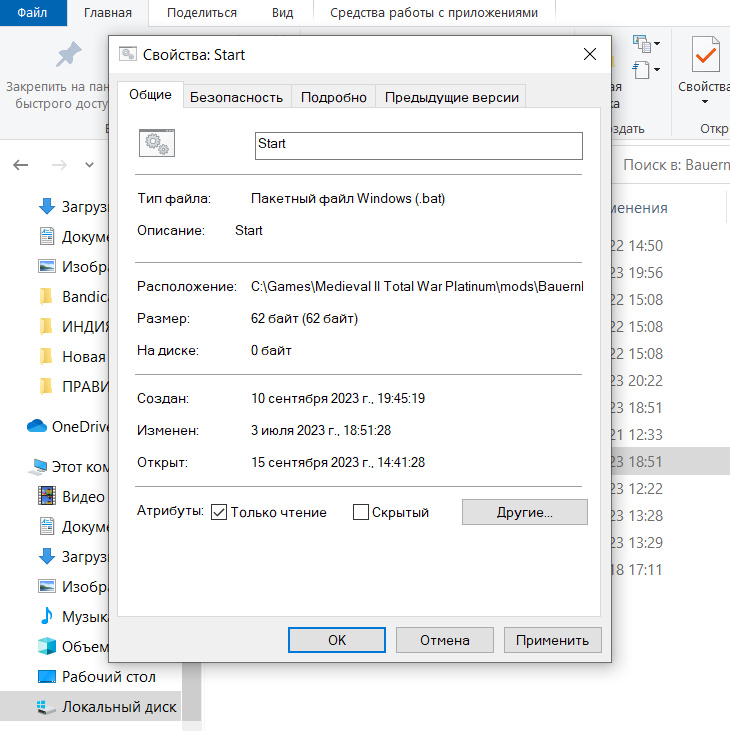Click file row dated 13:28 in Explorer

point(670,516)
